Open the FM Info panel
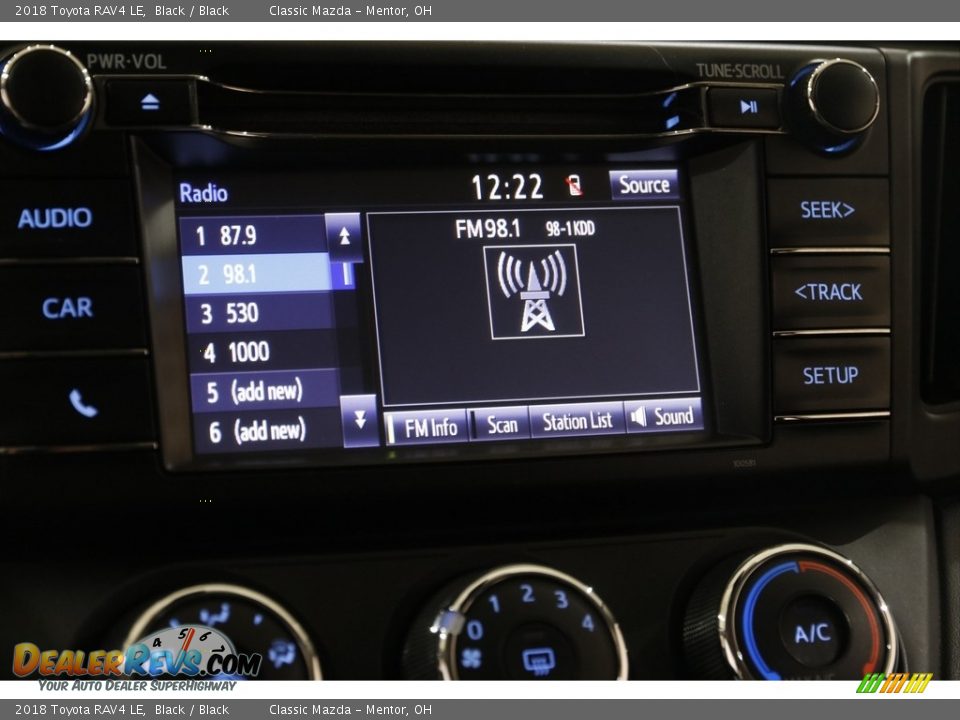Viewport: 960px width, 720px height. pyautogui.click(x=427, y=427)
